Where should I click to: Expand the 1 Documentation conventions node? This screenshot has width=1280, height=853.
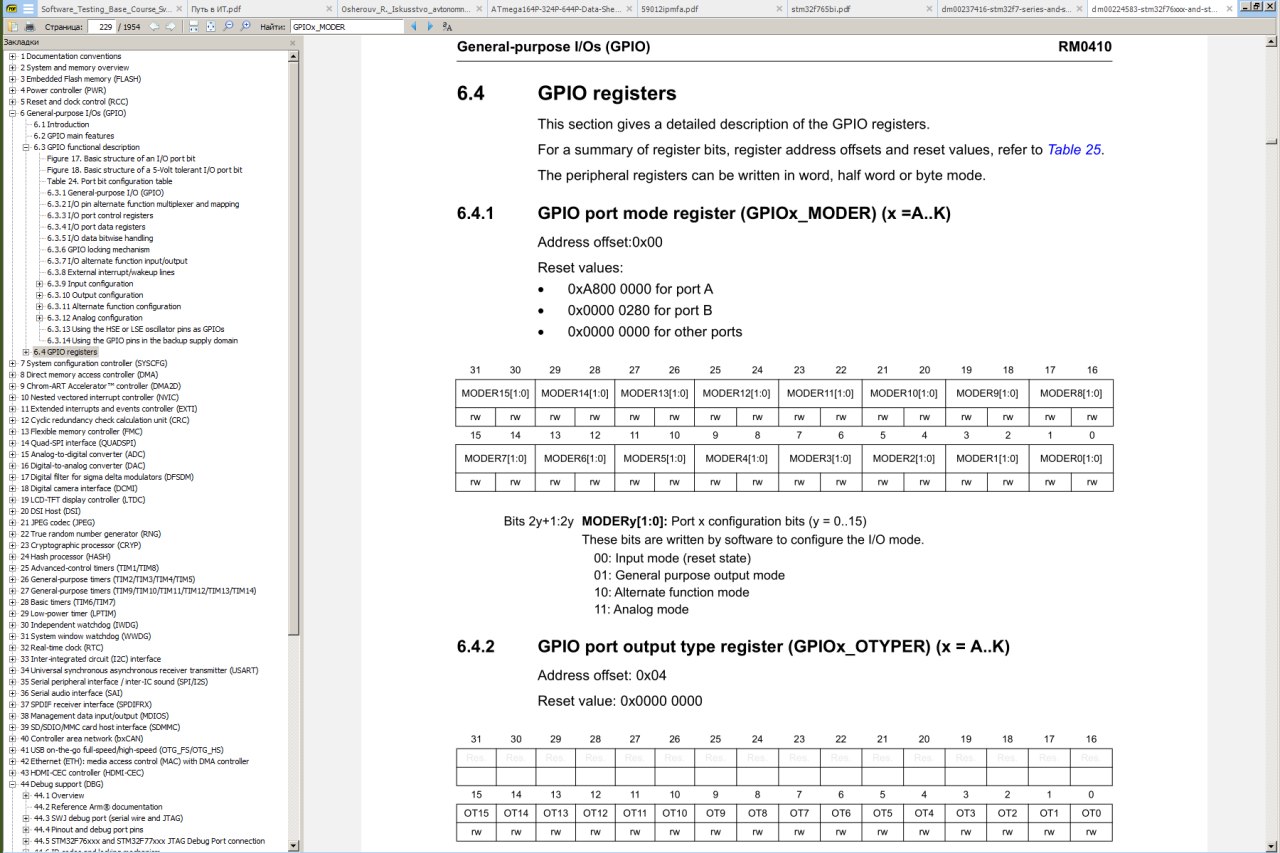pos(12,56)
